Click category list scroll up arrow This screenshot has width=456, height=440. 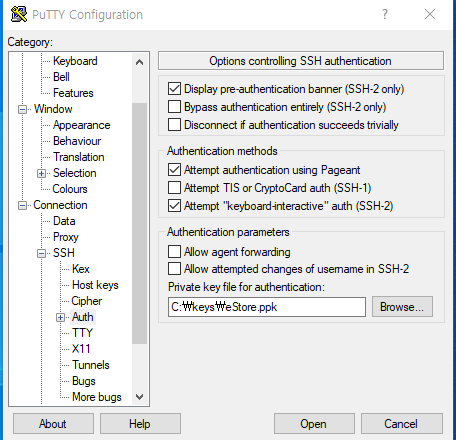140,62
